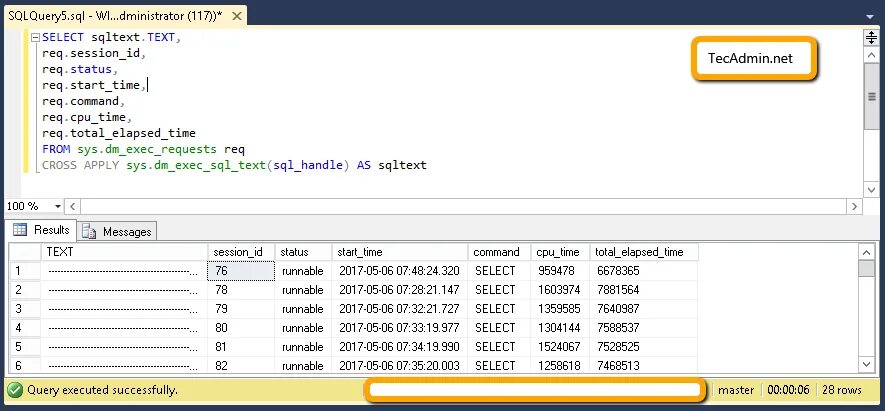Collapse the SELECT statement outline block
Image resolution: width=885 pixels, height=411 pixels.
(35, 38)
